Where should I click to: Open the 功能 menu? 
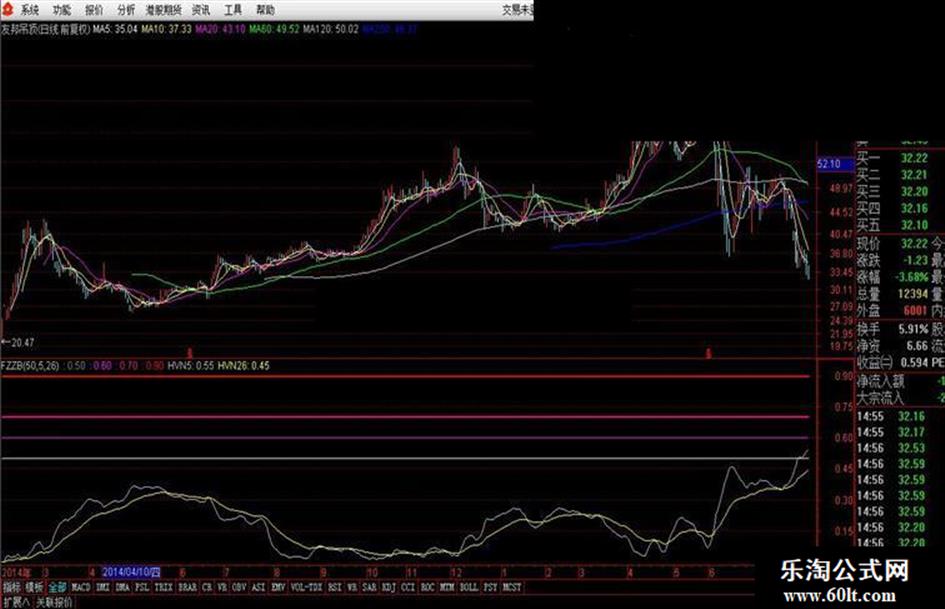tap(61, 10)
